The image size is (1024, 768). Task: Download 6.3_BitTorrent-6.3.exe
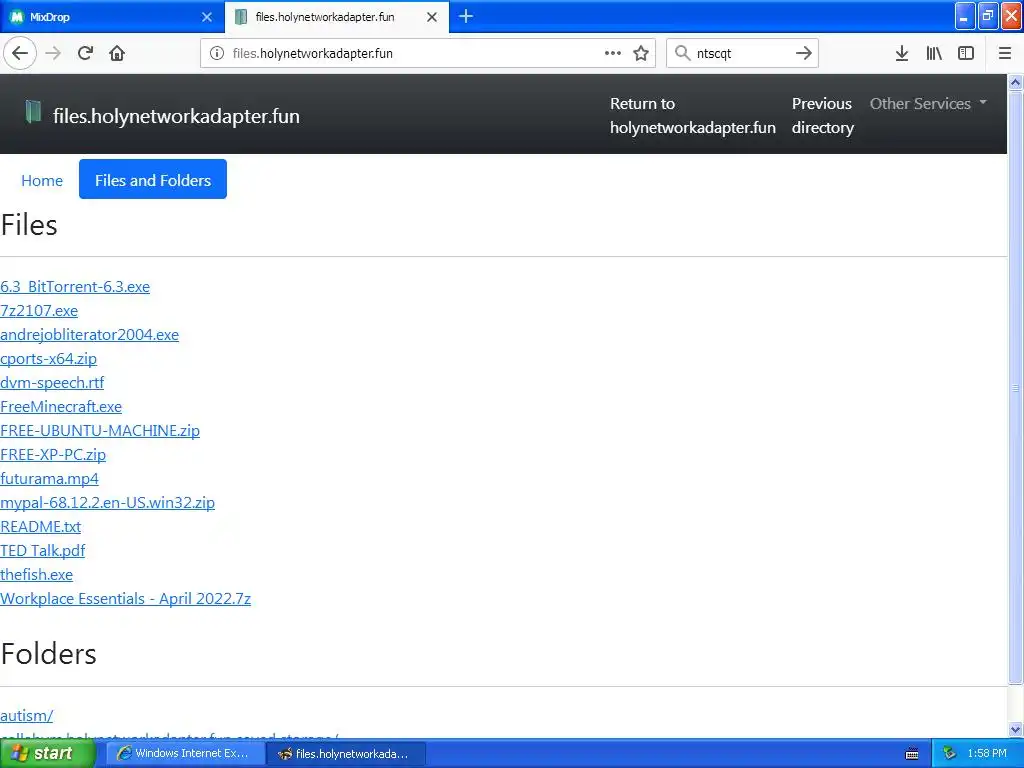point(75,287)
